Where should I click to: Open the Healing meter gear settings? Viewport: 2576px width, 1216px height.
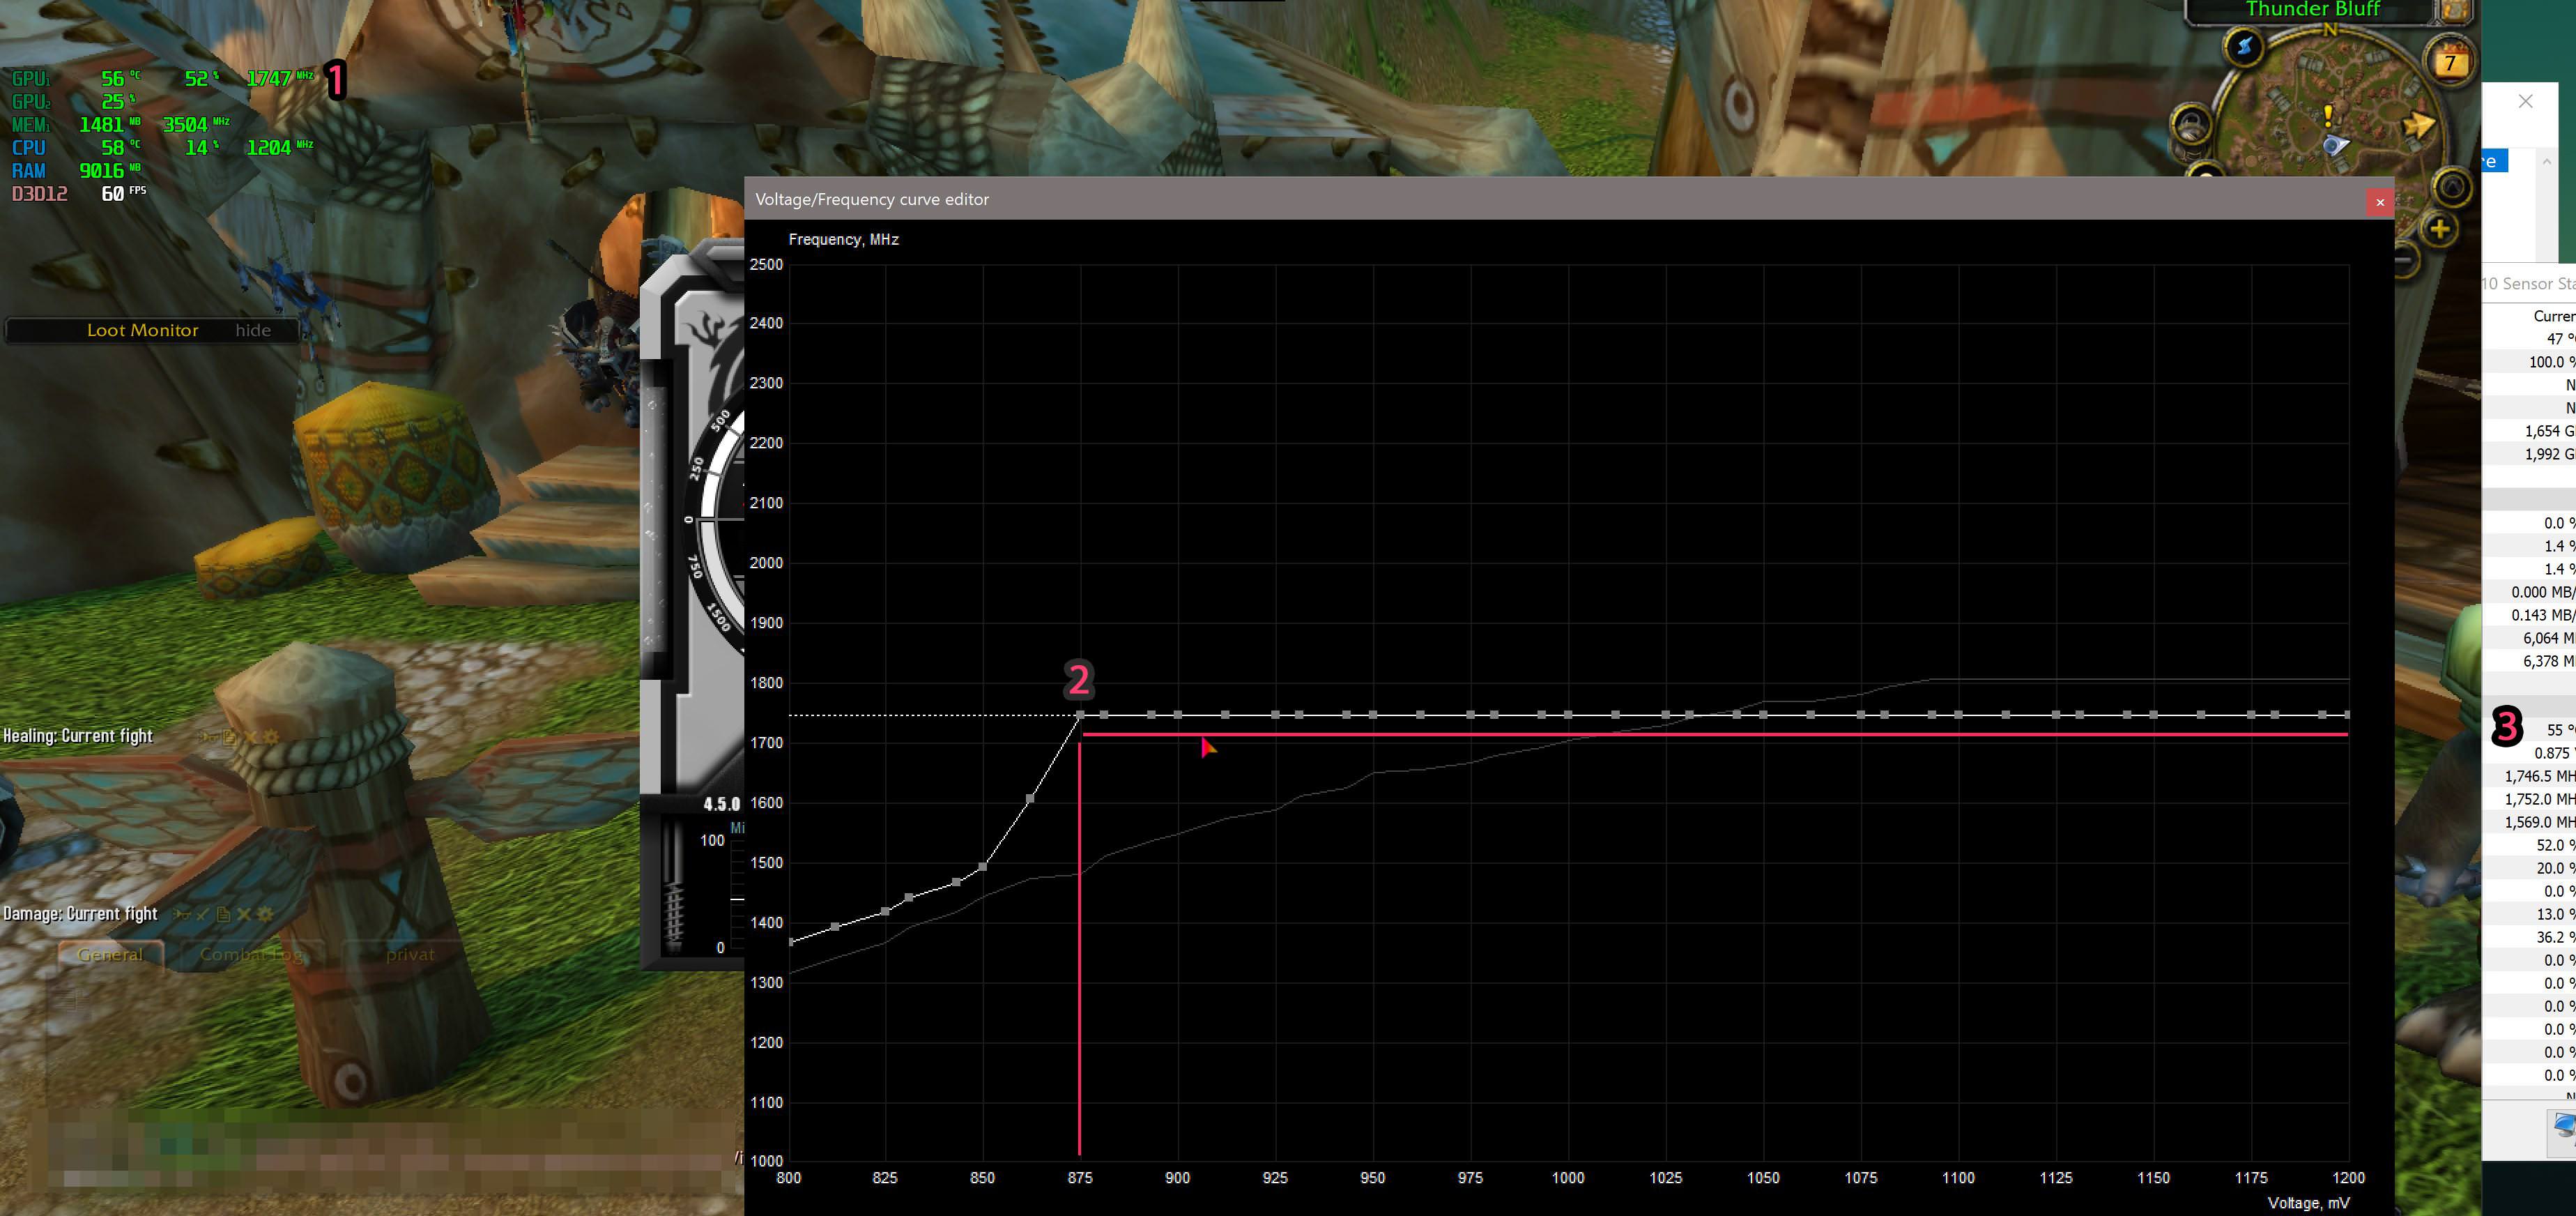(270, 736)
